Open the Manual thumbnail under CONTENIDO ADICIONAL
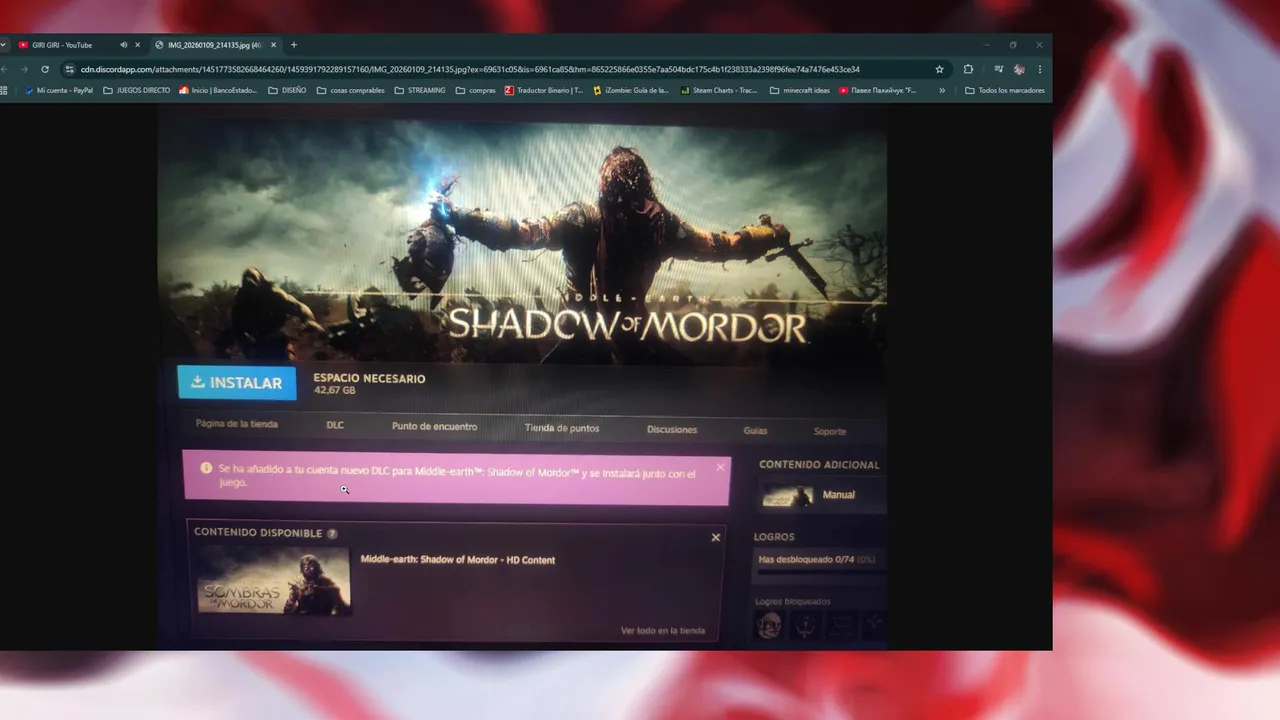1280x720 pixels. point(788,495)
